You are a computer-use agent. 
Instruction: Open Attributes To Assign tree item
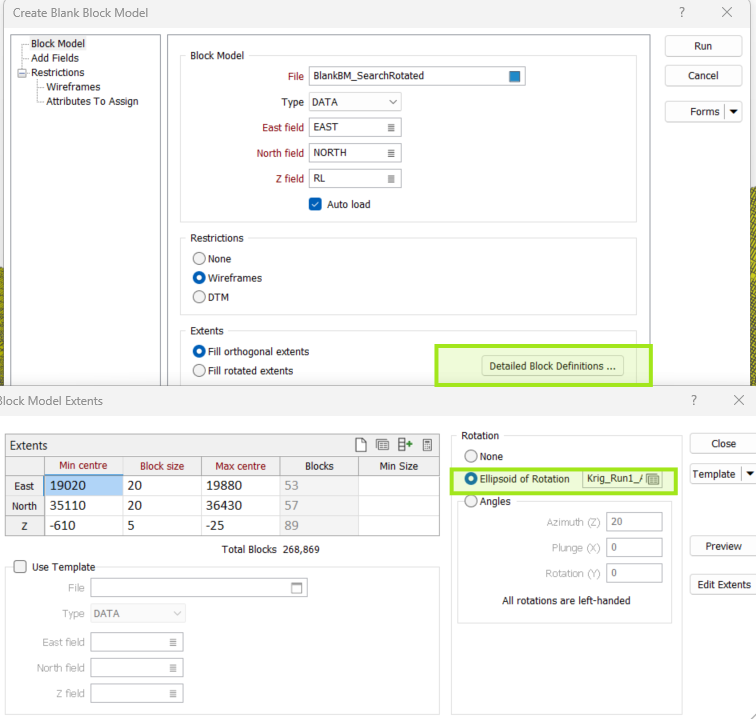(92, 101)
